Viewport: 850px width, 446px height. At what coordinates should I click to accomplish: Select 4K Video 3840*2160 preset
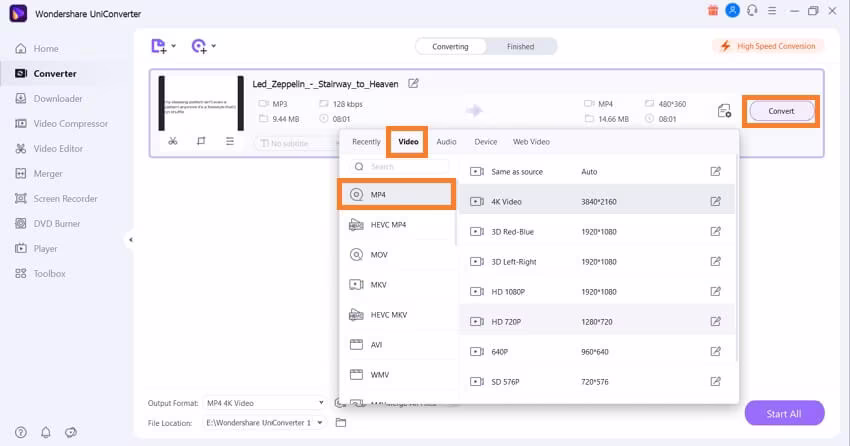click(596, 202)
